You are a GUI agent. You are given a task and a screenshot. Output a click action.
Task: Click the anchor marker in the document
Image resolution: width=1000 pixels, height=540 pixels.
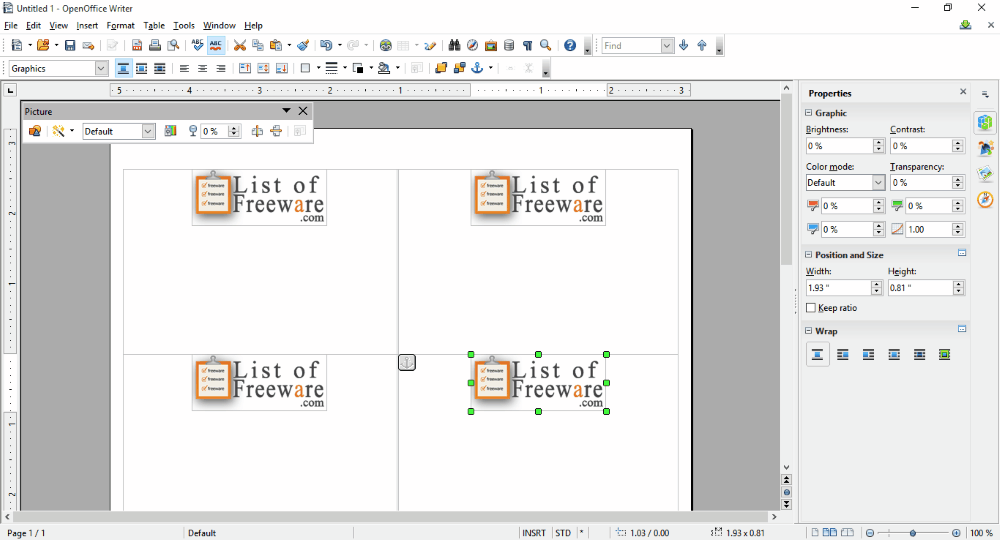click(407, 362)
